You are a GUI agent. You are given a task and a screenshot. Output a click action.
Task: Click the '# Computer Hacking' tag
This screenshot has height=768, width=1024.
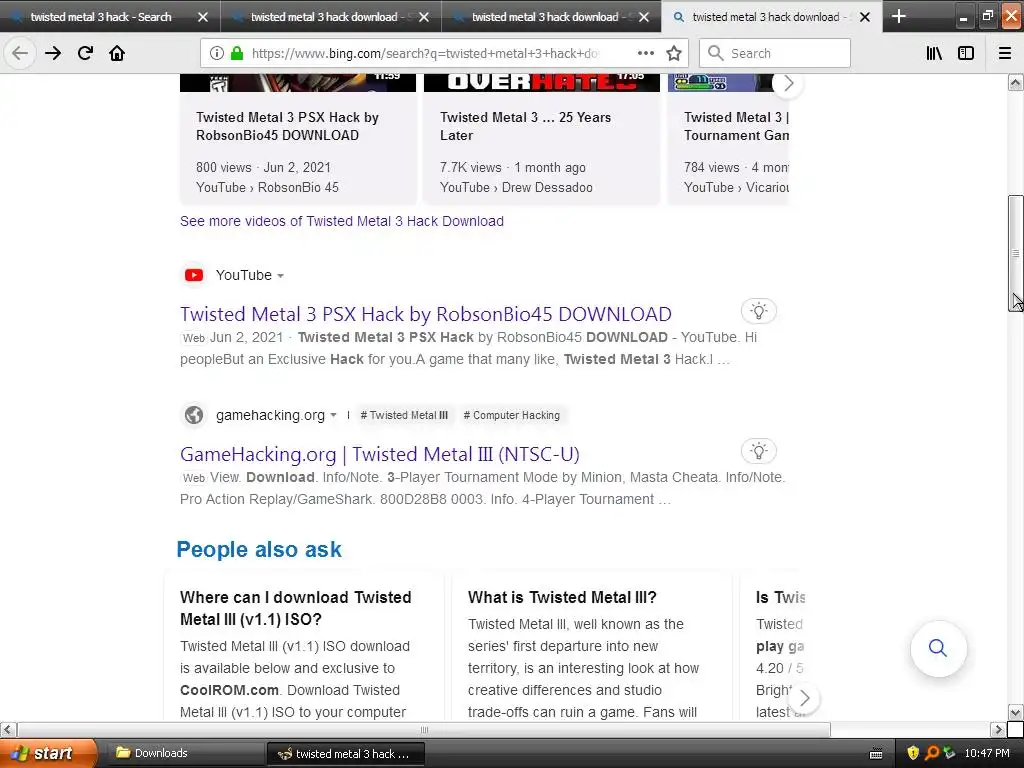[511, 415]
